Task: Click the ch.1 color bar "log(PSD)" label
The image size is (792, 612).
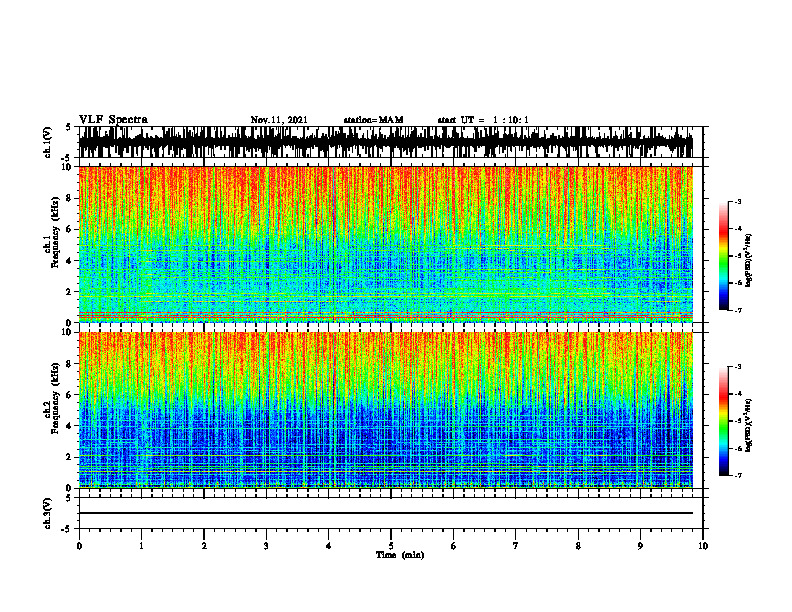Action: point(749,261)
